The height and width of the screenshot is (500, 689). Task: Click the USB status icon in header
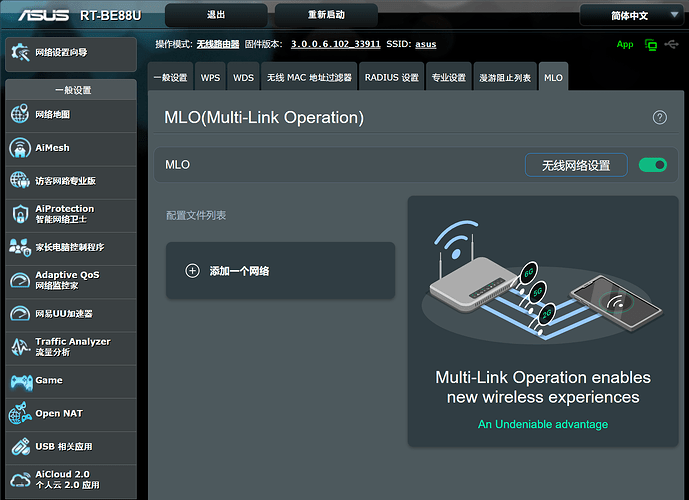pos(671,45)
